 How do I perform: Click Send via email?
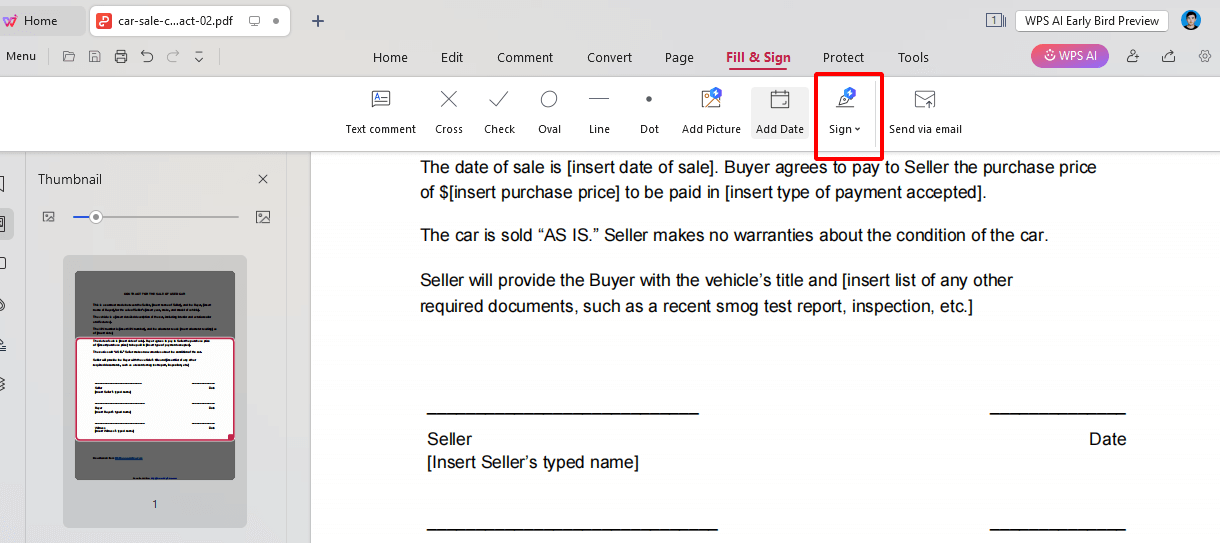pyautogui.click(x=925, y=111)
